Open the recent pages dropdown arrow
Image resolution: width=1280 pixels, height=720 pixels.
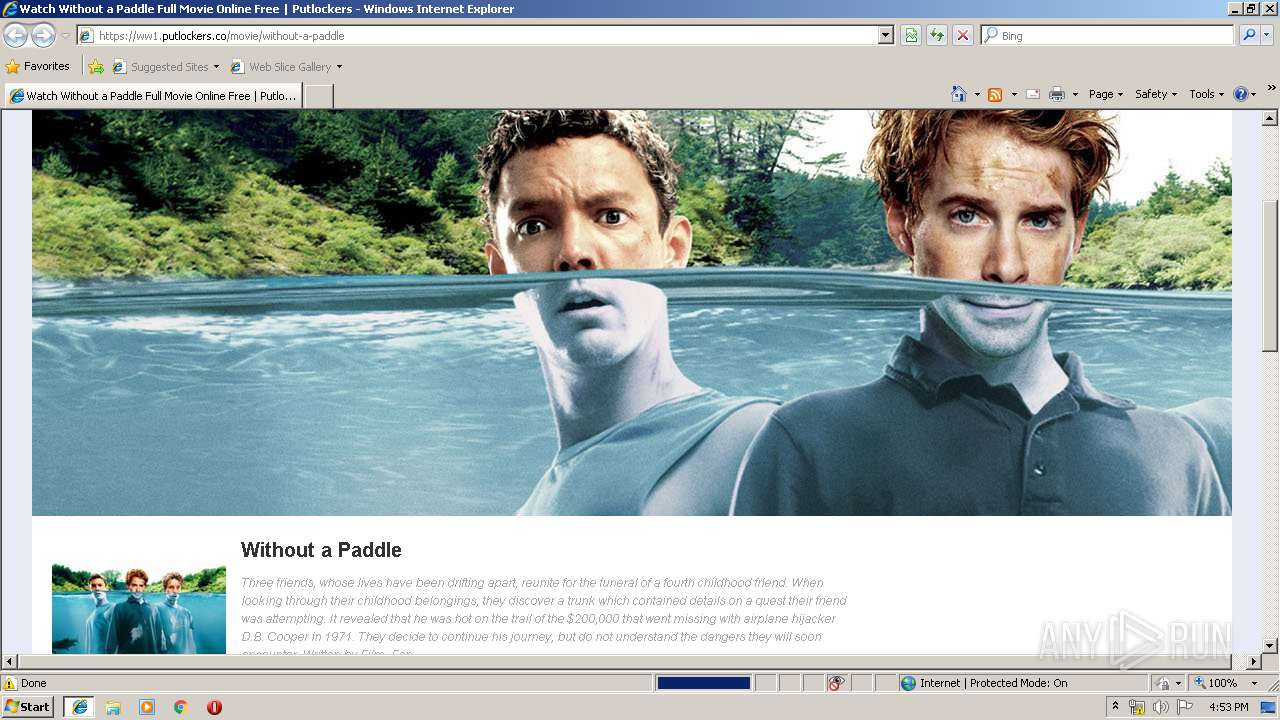click(x=65, y=36)
